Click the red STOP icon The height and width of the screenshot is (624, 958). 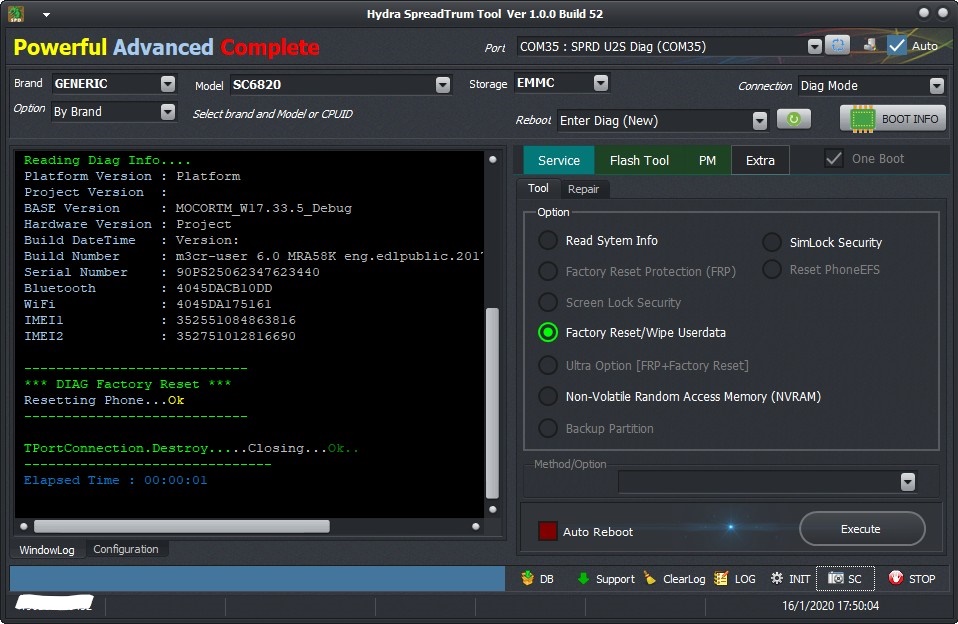896,578
